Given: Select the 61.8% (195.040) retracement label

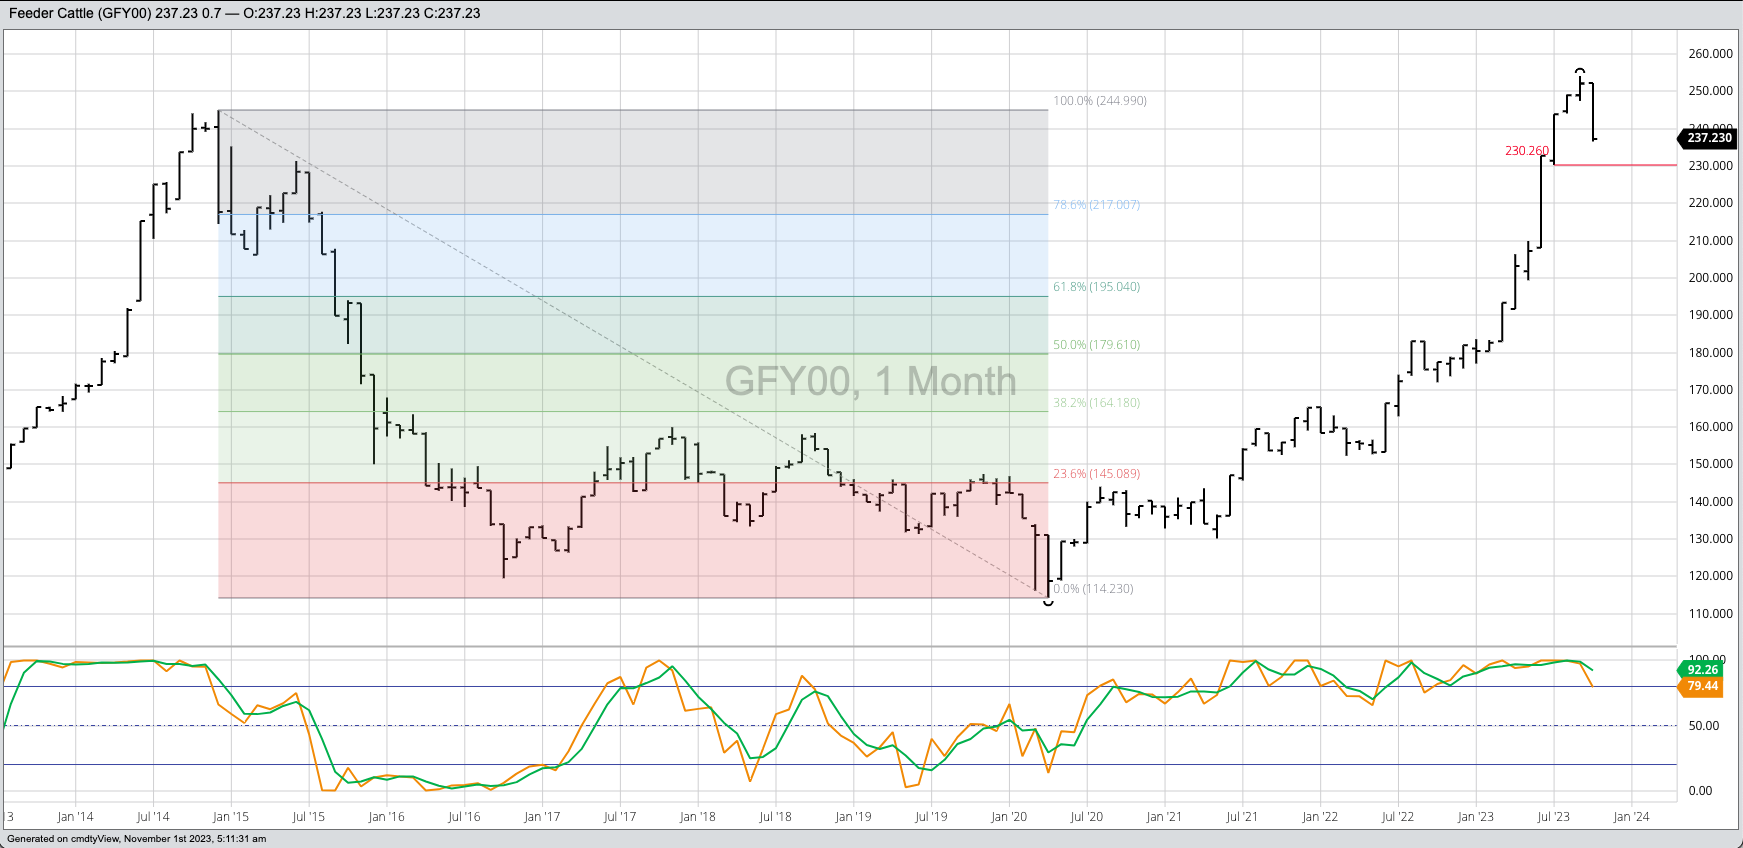Looking at the screenshot, I should tap(1096, 287).
